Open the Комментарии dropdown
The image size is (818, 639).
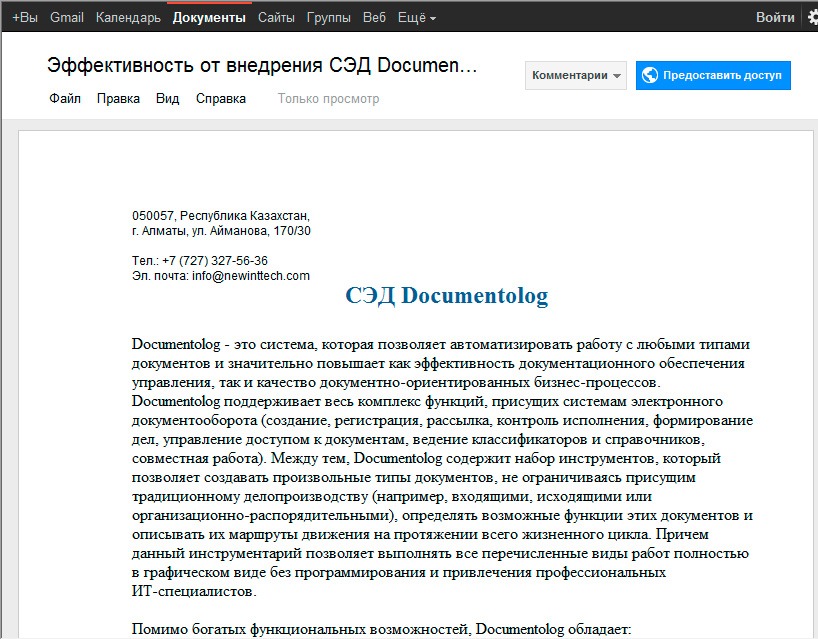575,75
